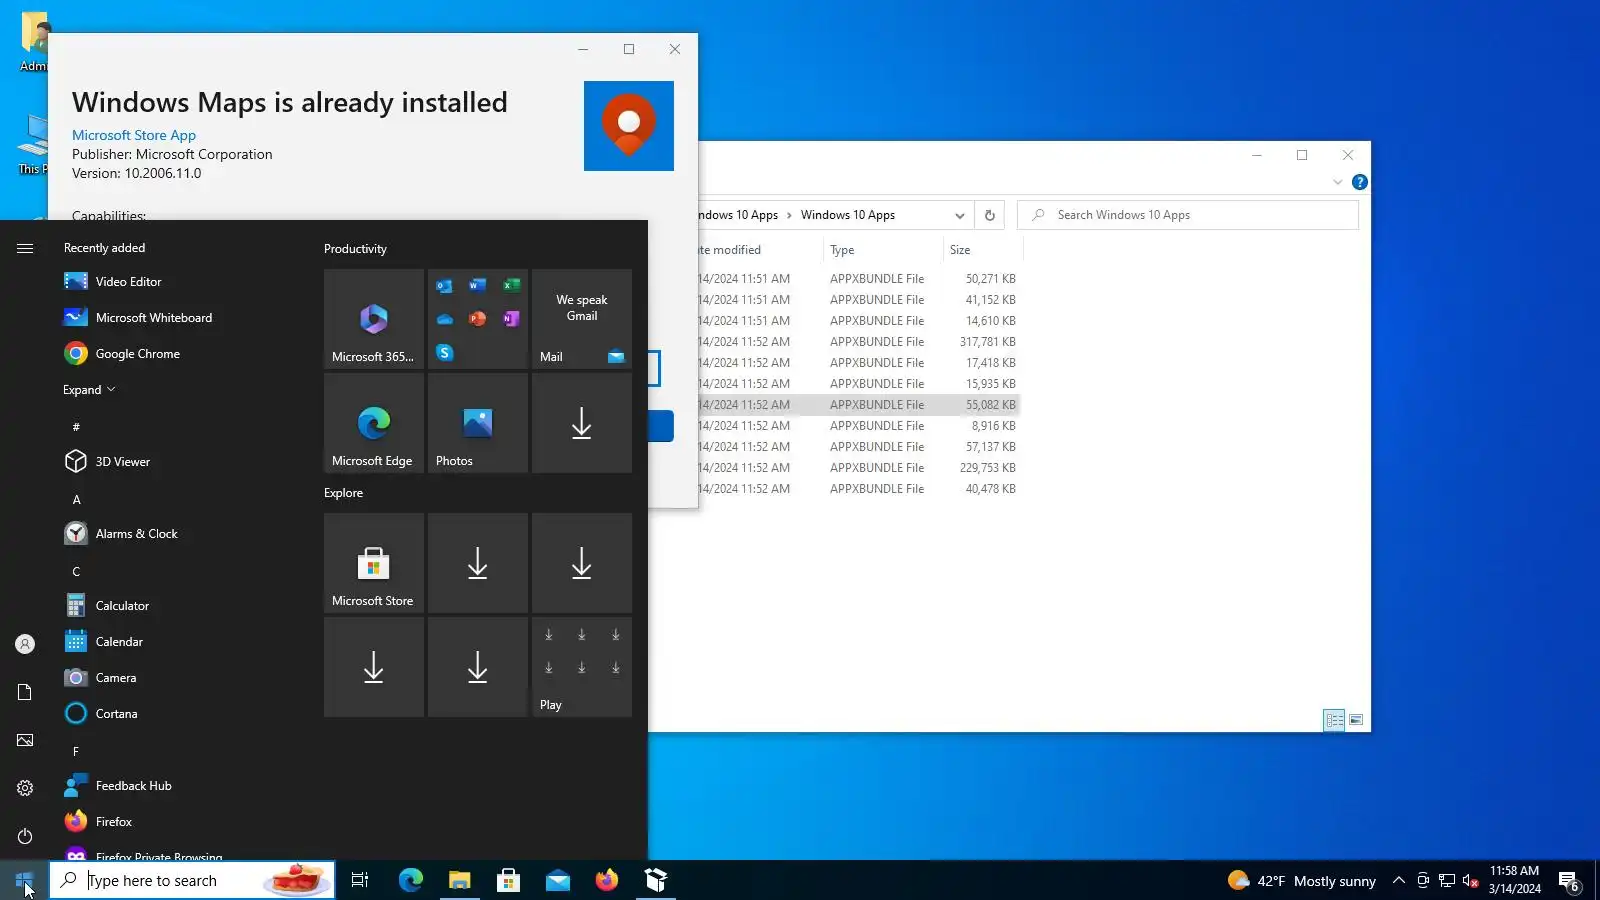Sort files by the Type column

point(882,250)
